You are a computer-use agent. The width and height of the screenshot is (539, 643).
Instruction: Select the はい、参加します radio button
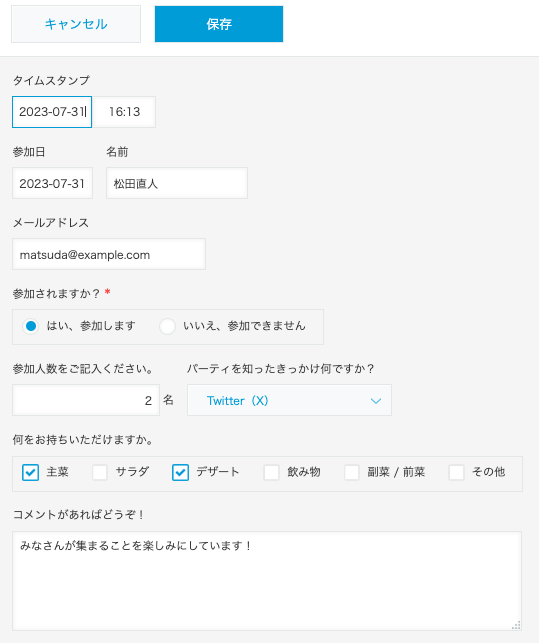[x=31, y=326]
